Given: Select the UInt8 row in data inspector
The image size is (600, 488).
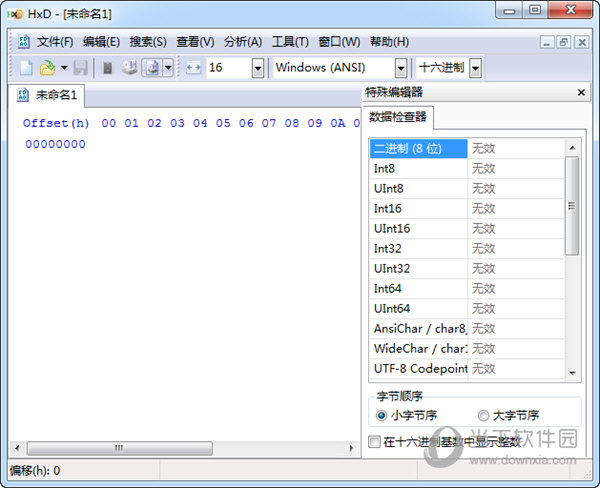Looking at the screenshot, I should 467,188.
